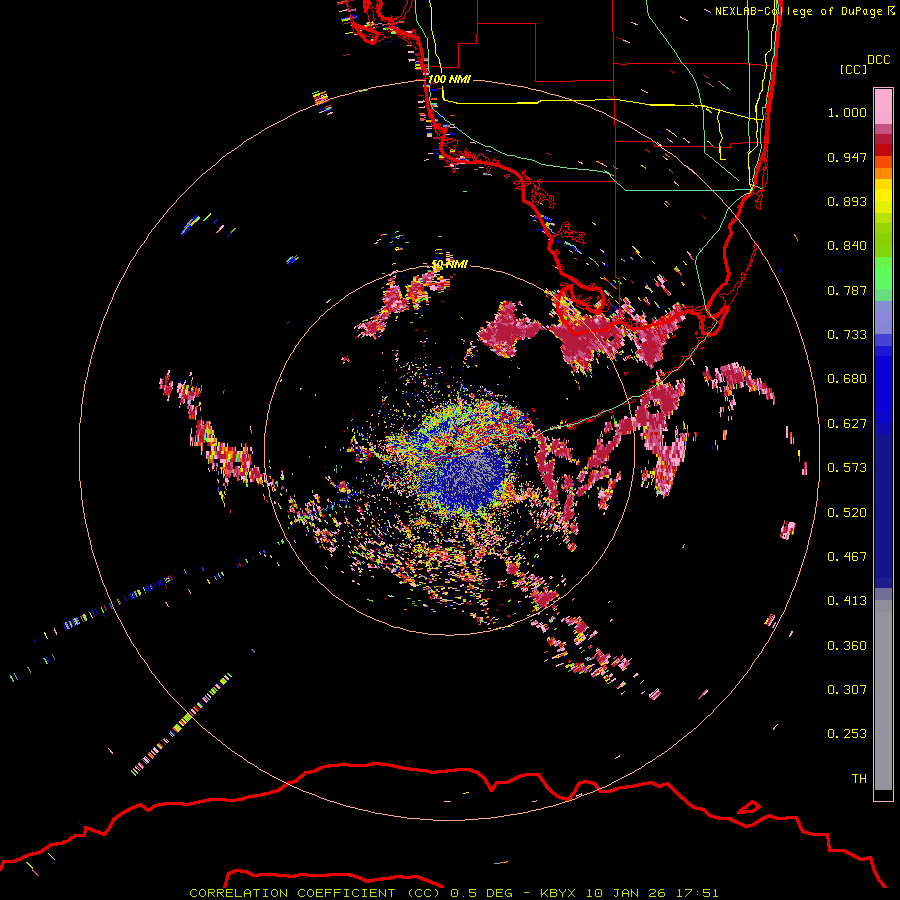Click the 100 NMI range ring label
900x900 pixels.
pyautogui.click(x=449, y=79)
